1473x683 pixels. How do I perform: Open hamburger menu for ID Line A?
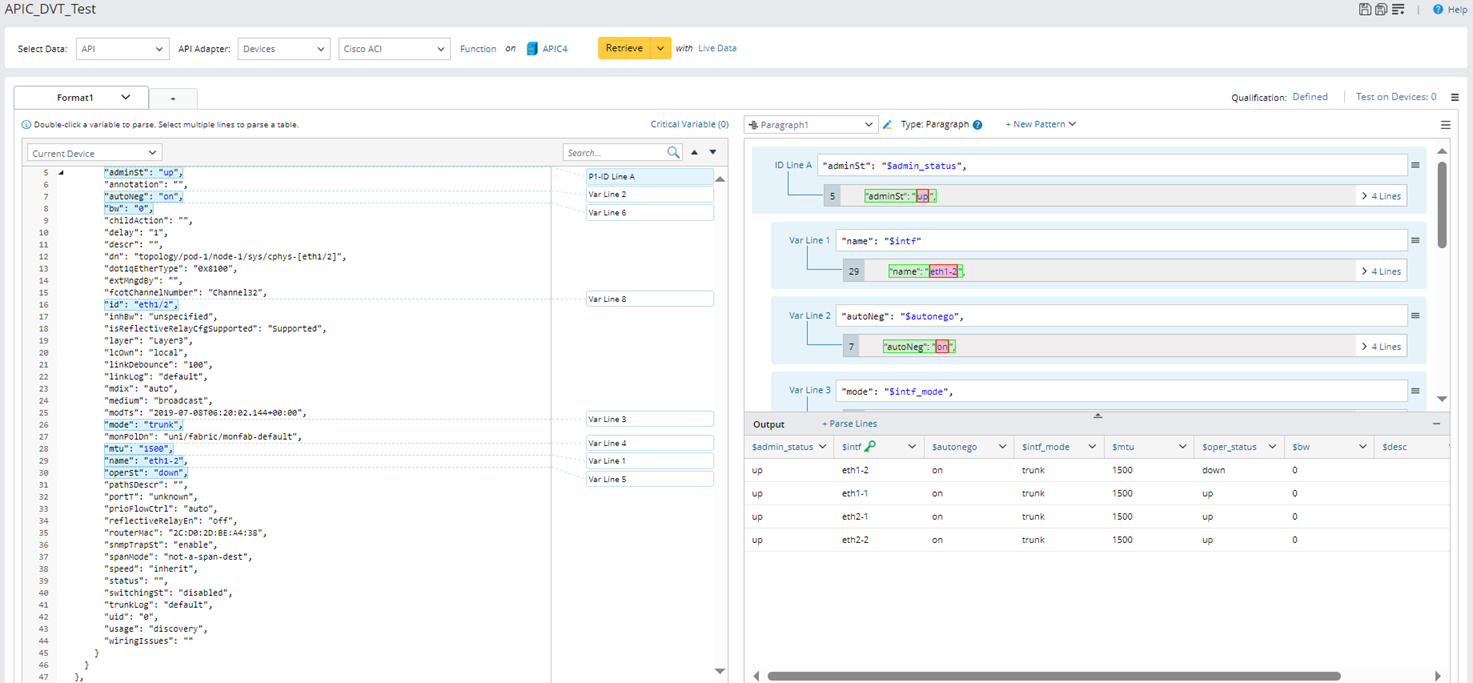click(x=1415, y=166)
